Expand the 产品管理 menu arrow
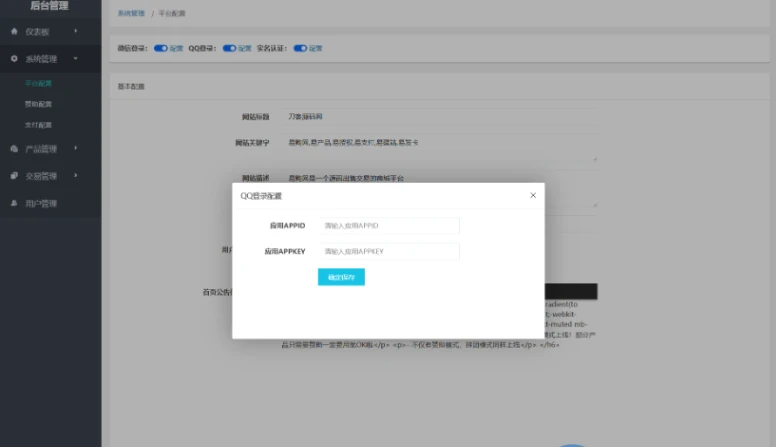Viewport: 776px width, 447px height. point(76,148)
